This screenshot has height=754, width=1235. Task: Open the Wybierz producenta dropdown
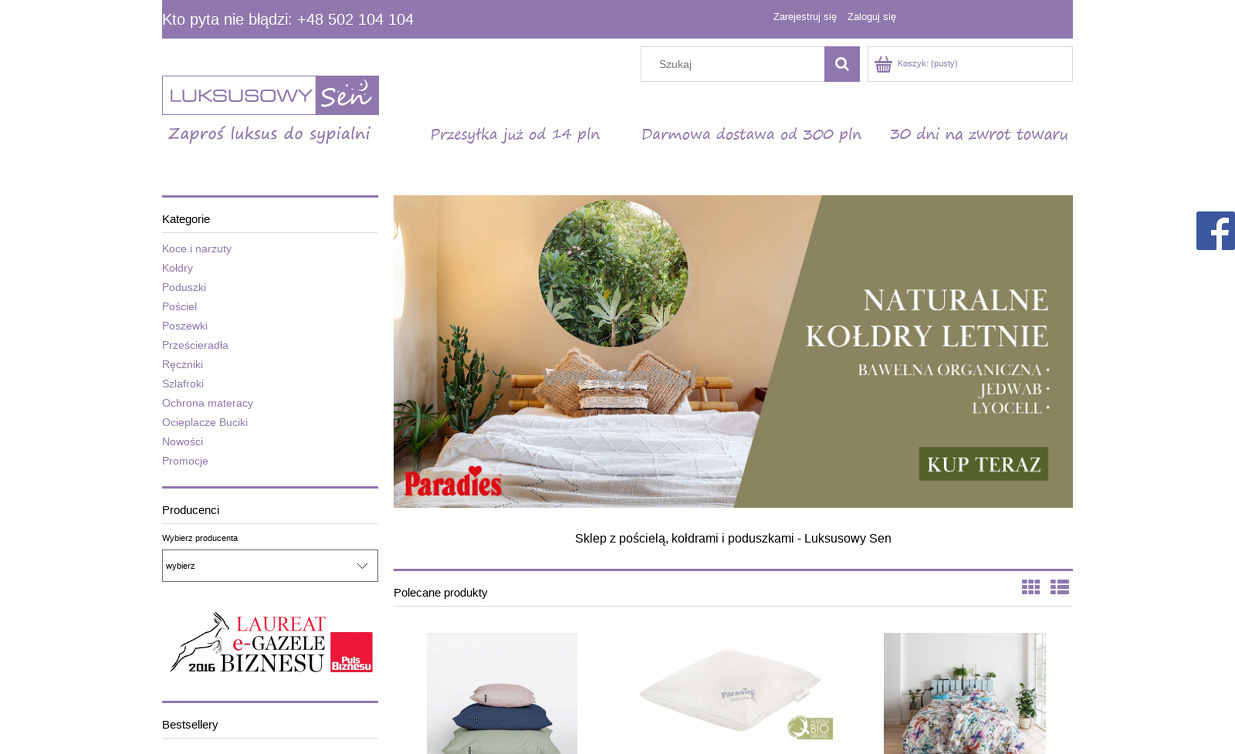tap(270, 566)
